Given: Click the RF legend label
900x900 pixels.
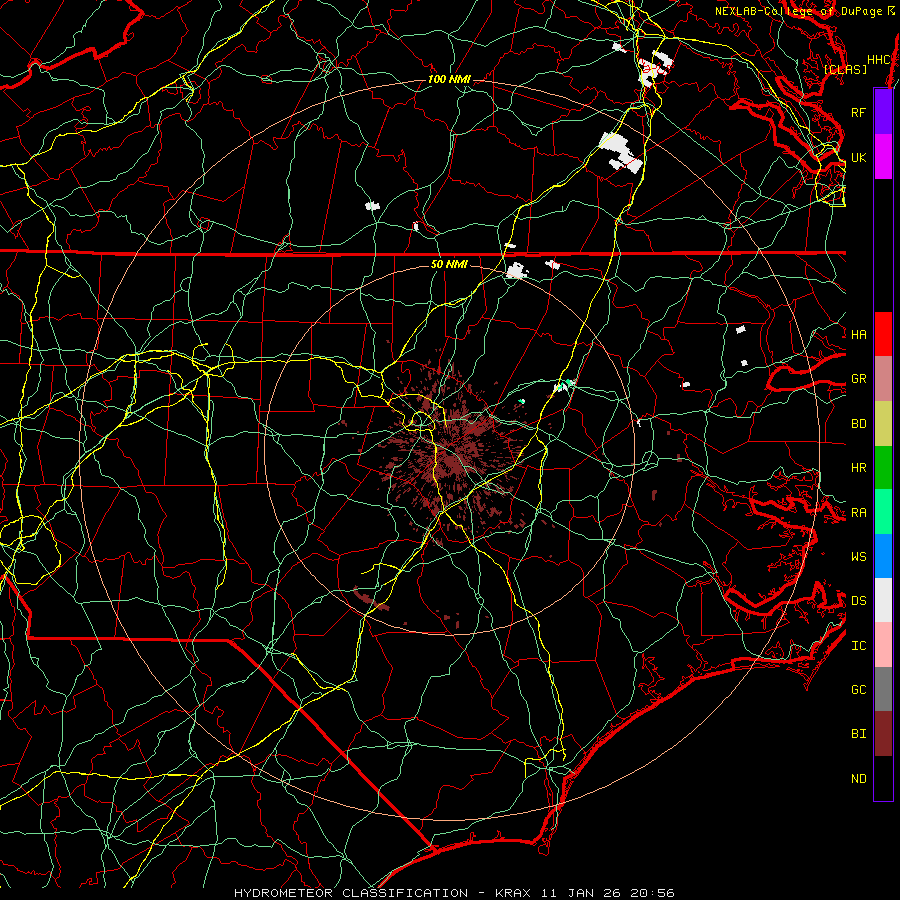Looking at the screenshot, I should pos(858,112).
